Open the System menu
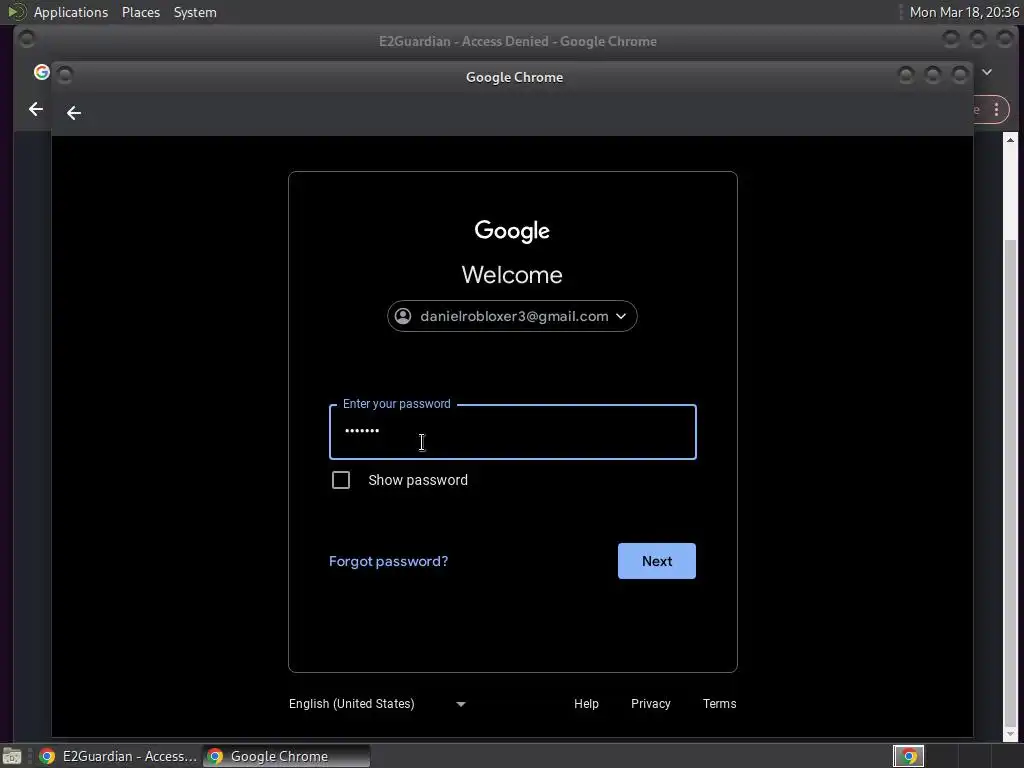The width and height of the screenshot is (1024, 768). click(195, 12)
